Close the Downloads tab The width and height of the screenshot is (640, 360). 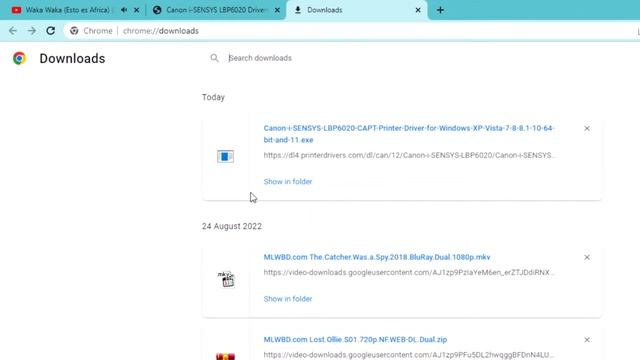[x=418, y=10]
